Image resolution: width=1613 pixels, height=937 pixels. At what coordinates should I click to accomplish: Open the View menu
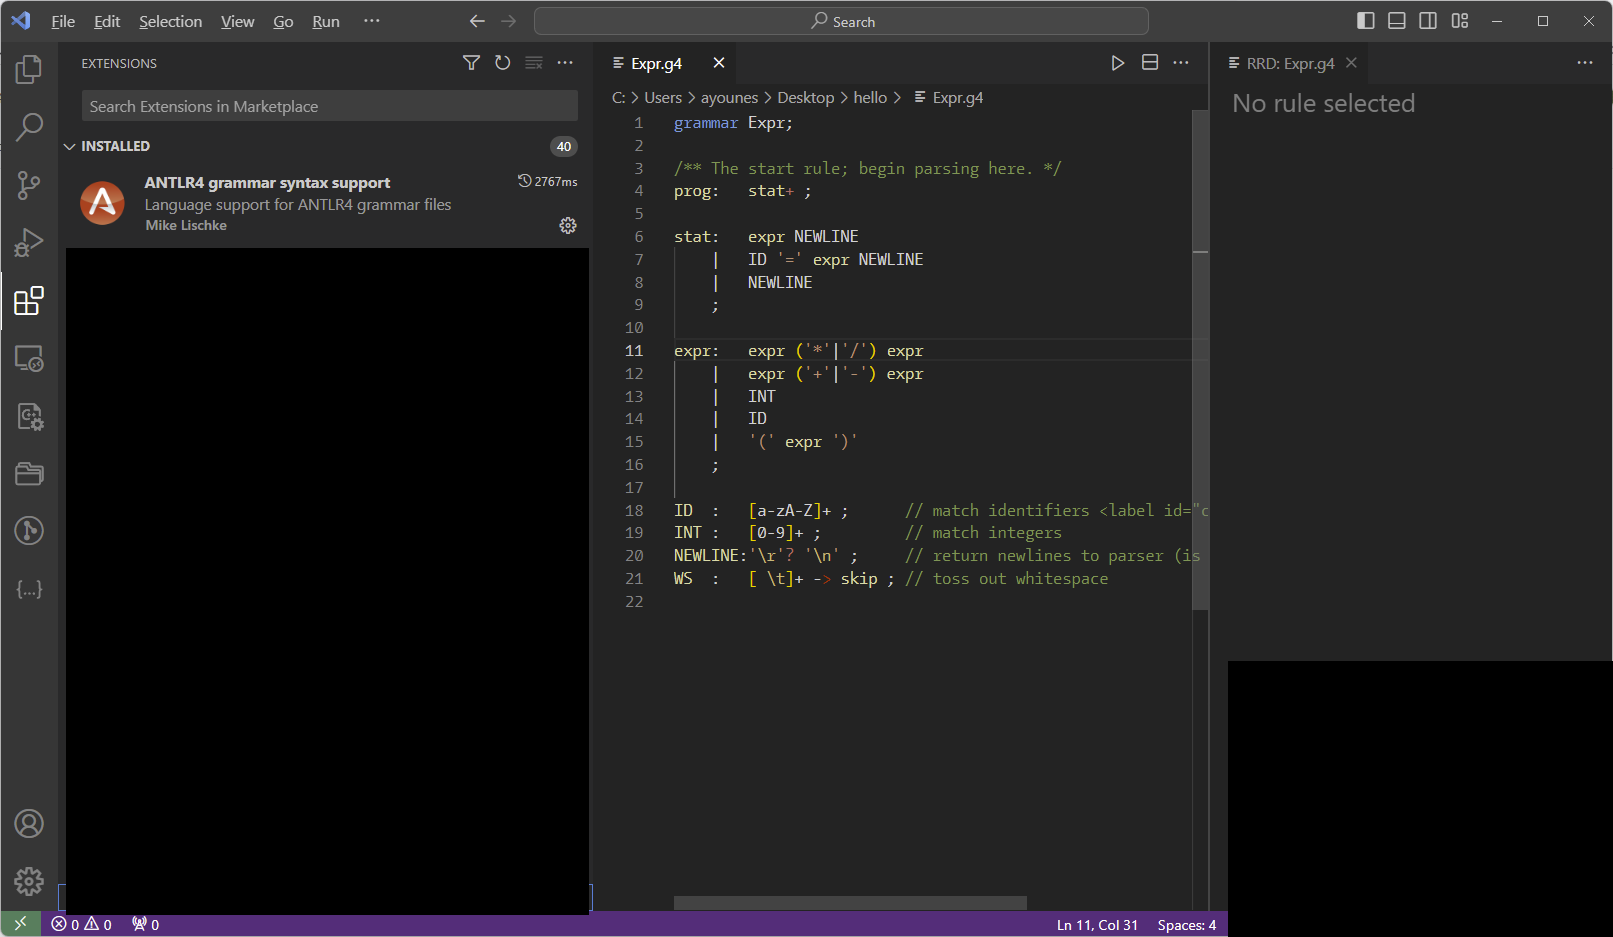[x=238, y=21]
